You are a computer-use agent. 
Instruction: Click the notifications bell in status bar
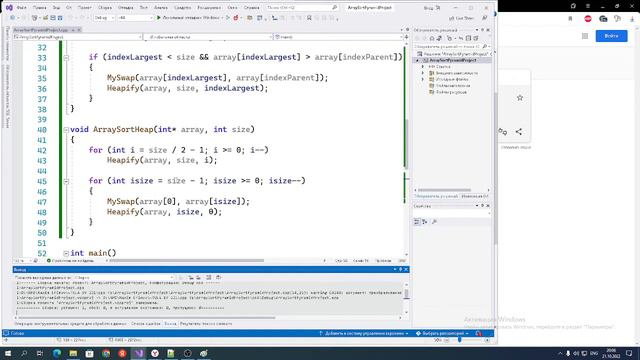[x=479, y=333]
